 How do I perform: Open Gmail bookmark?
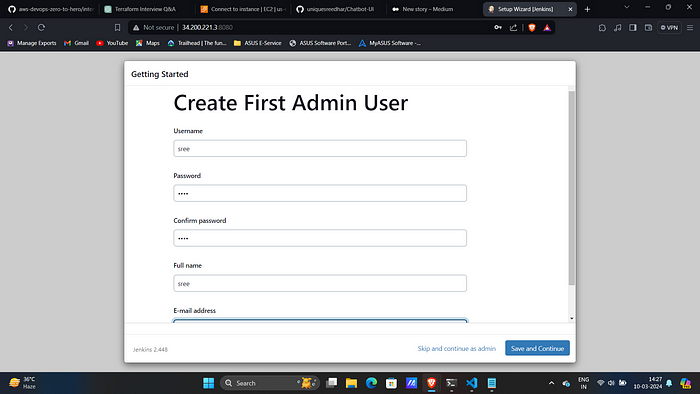click(x=76, y=43)
